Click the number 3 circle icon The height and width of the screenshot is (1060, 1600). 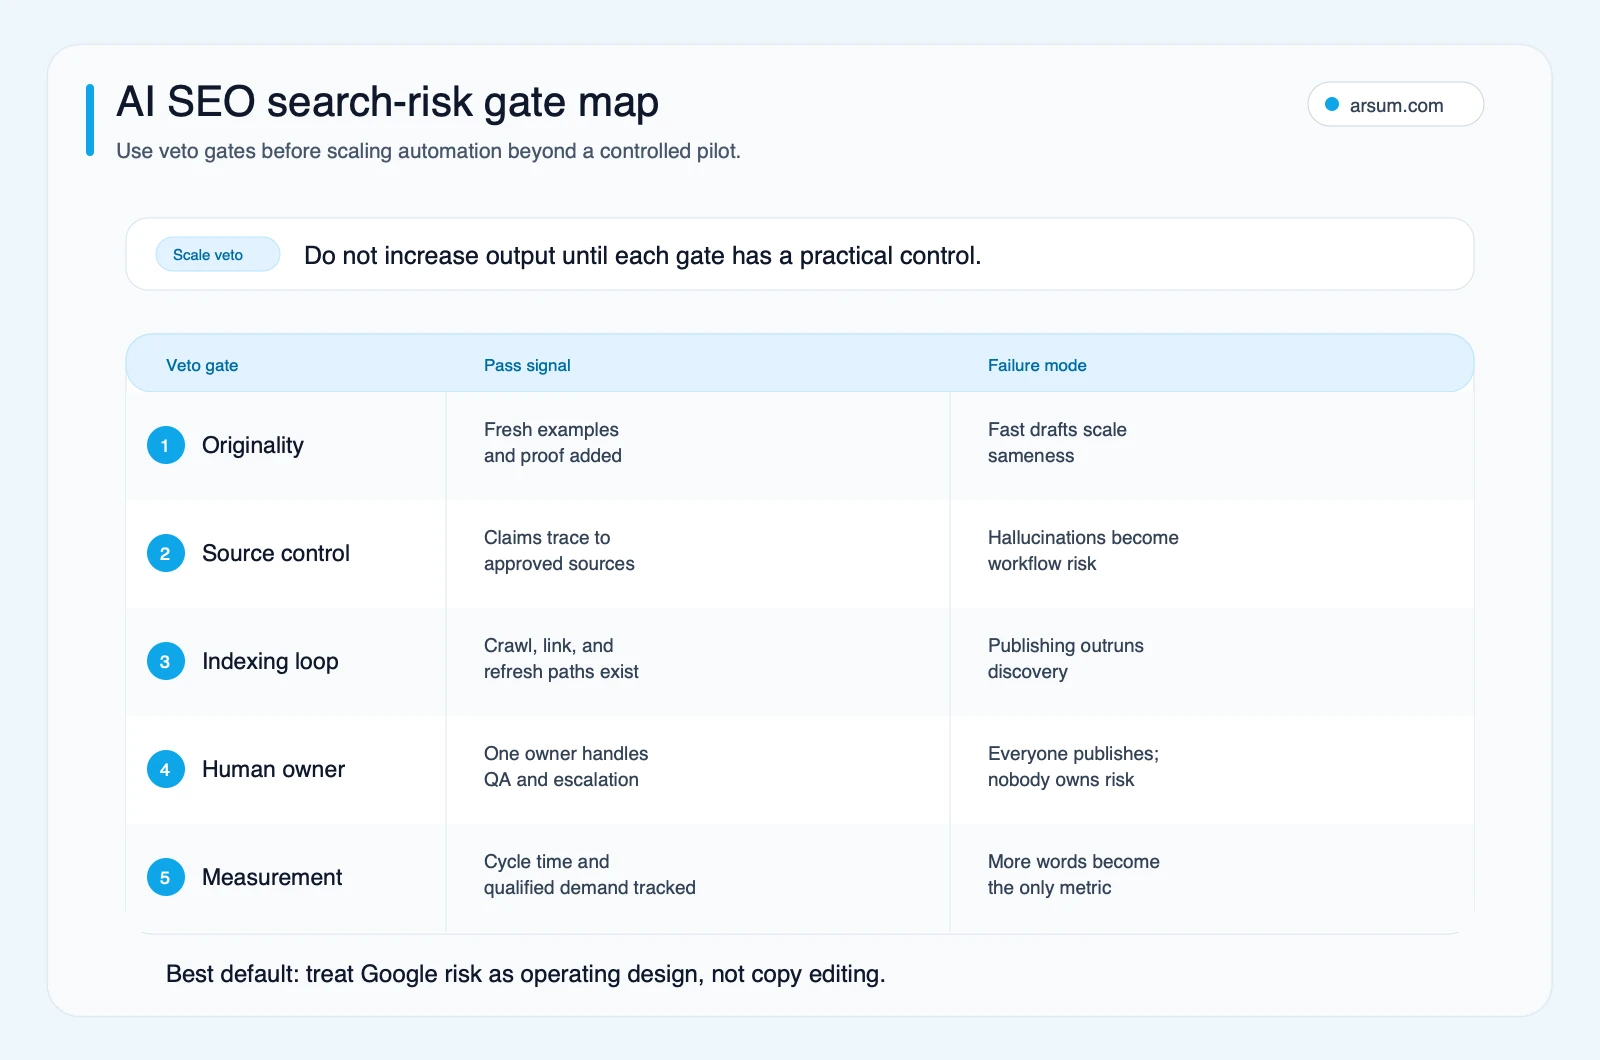tap(166, 662)
